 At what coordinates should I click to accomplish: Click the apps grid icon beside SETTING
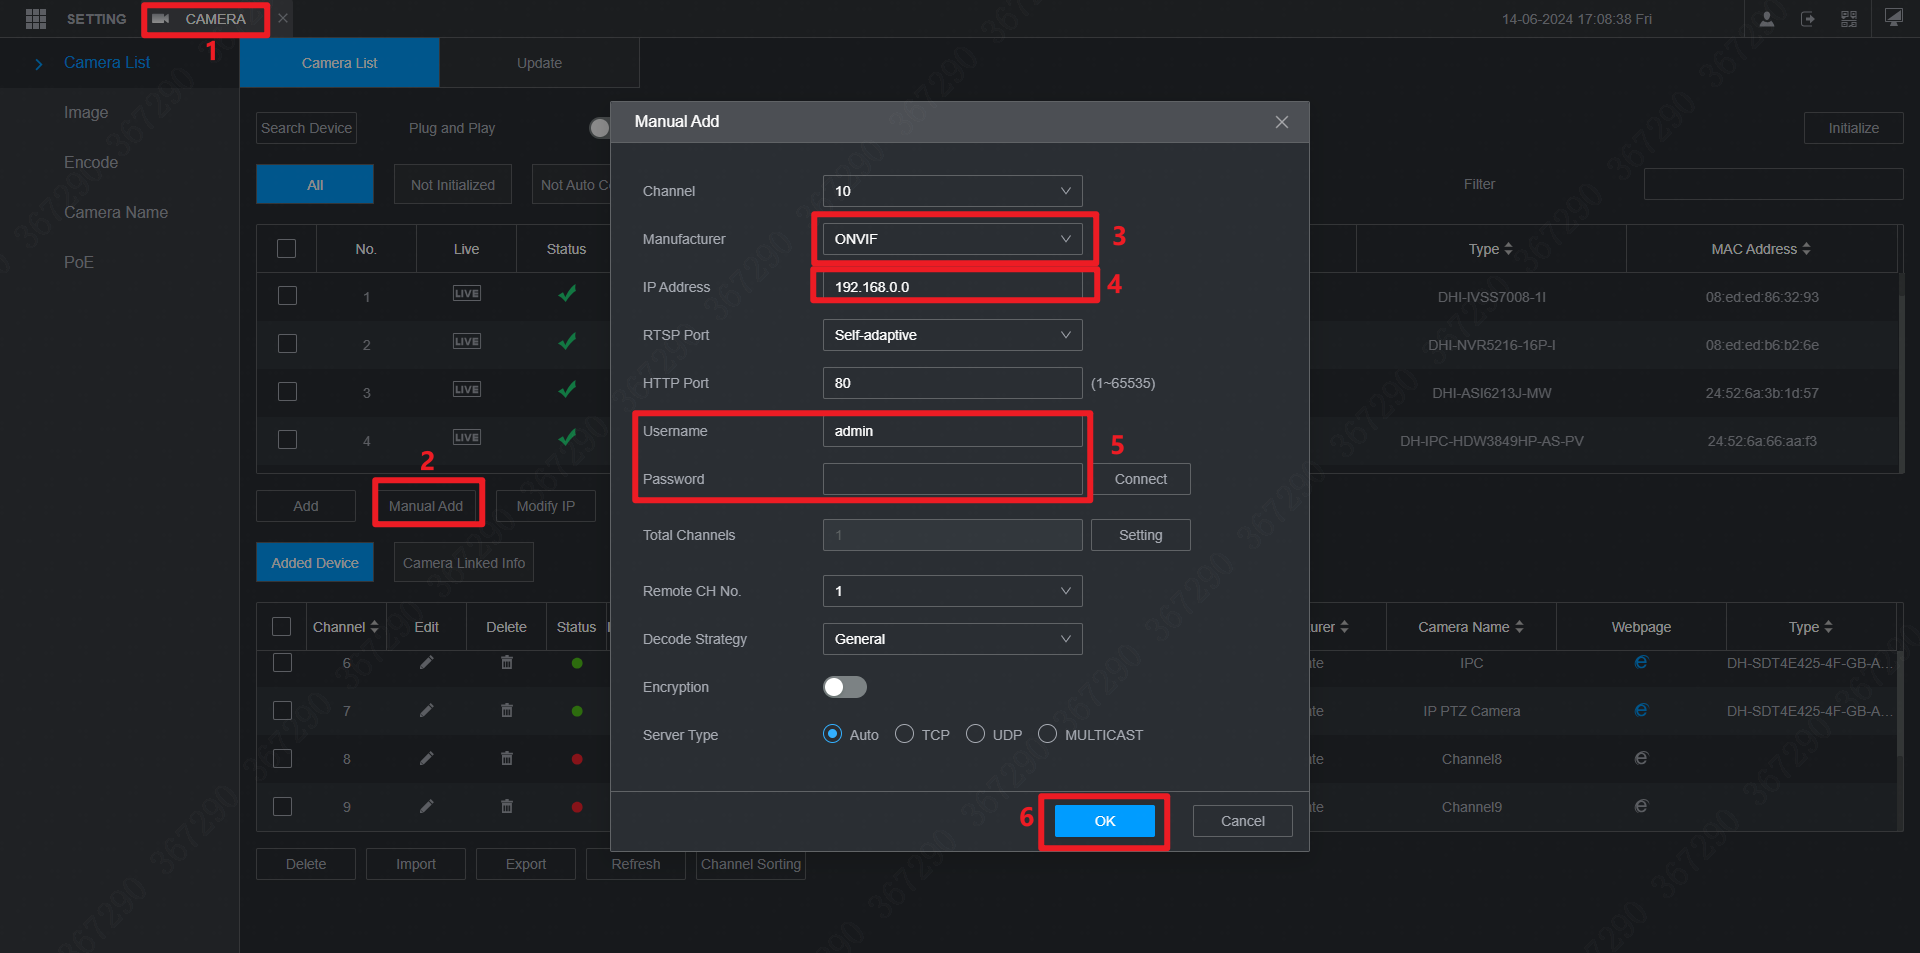pos(36,18)
